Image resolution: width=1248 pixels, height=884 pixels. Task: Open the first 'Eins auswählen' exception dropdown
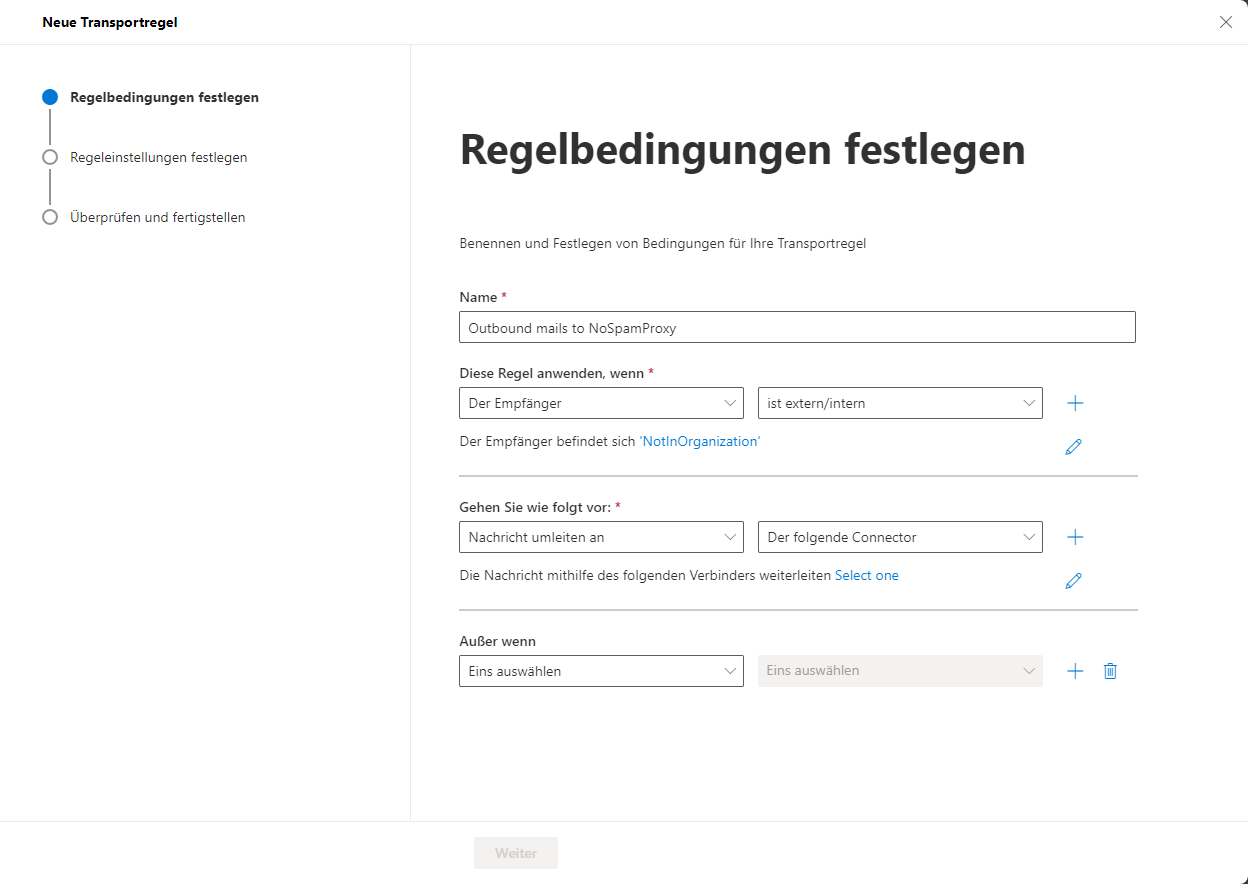click(x=601, y=671)
